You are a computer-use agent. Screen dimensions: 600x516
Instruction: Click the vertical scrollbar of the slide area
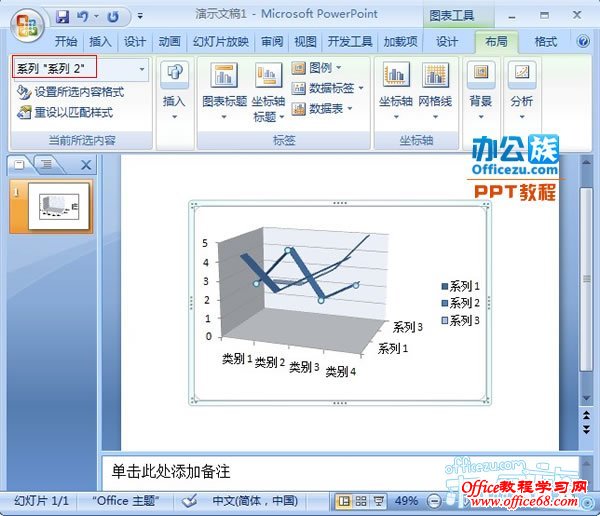point(586,279)
